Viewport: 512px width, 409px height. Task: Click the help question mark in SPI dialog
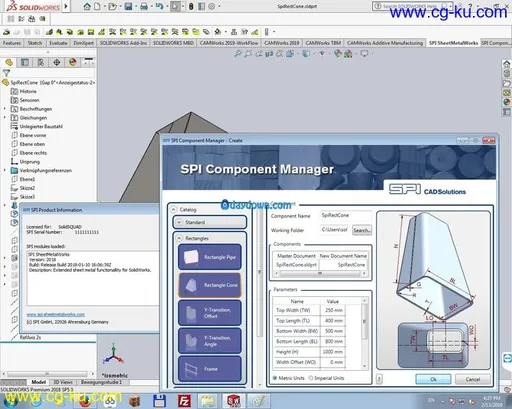379,379
